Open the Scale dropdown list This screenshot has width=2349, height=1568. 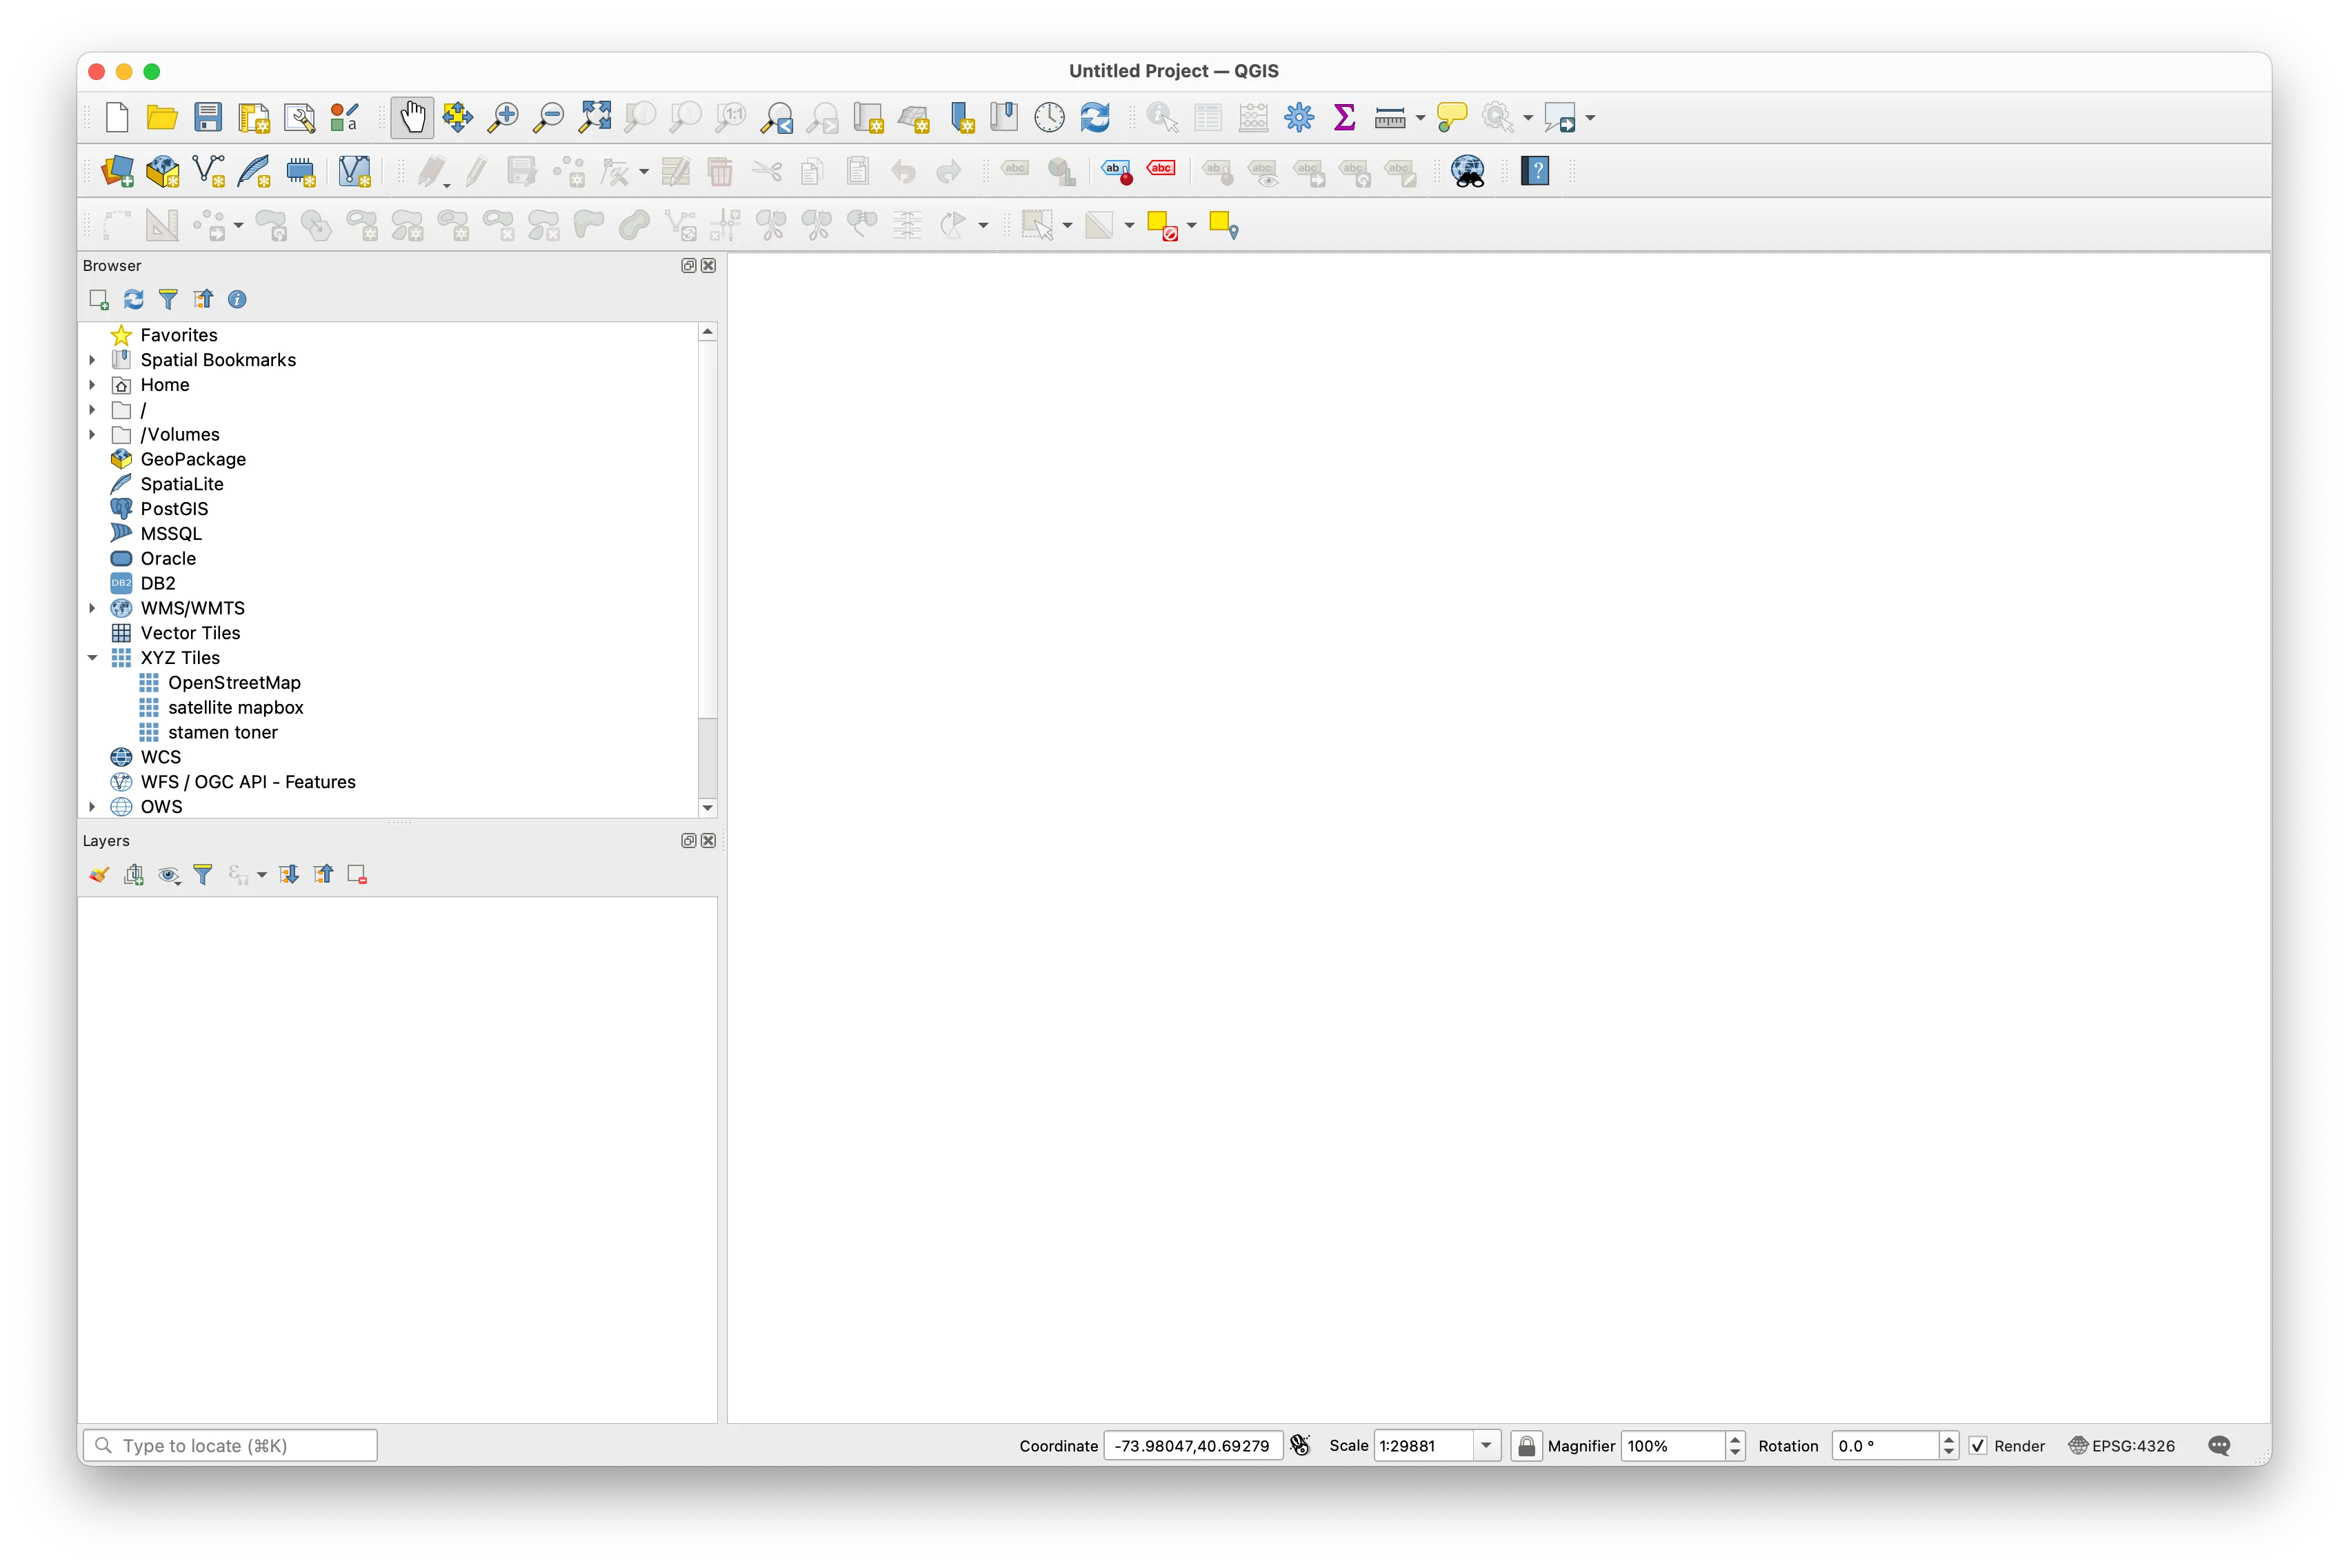[1487, 1446]
